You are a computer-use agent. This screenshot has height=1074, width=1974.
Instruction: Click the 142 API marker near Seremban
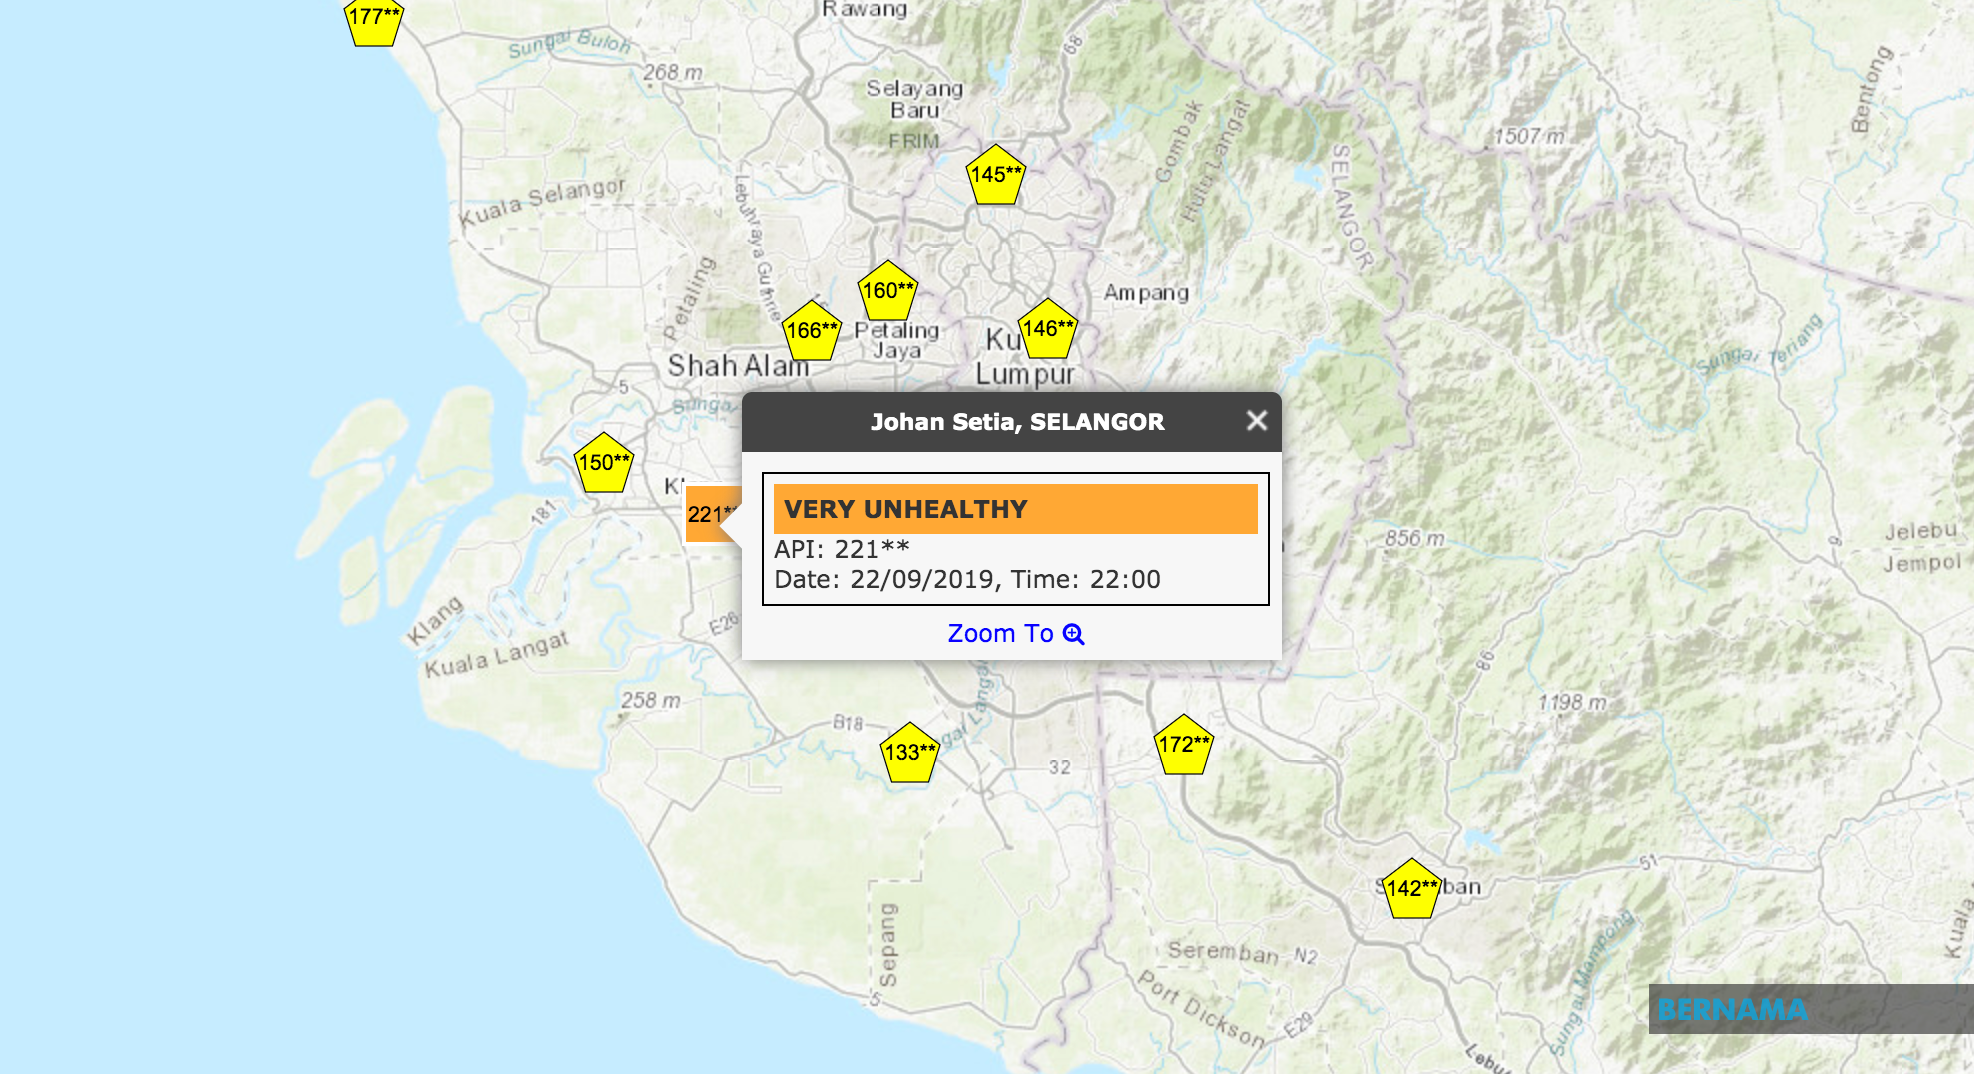[1411, 890]
